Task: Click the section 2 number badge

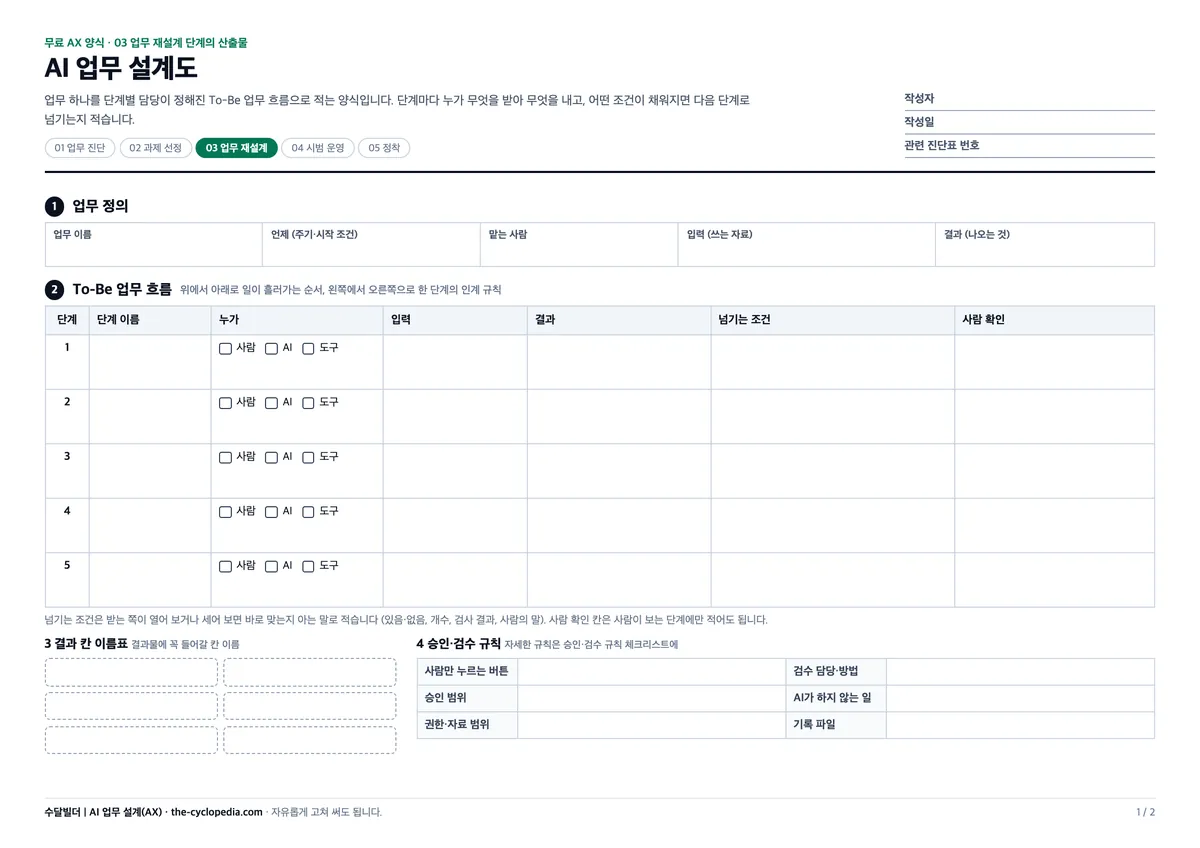Action: click(x=54, y=291)
